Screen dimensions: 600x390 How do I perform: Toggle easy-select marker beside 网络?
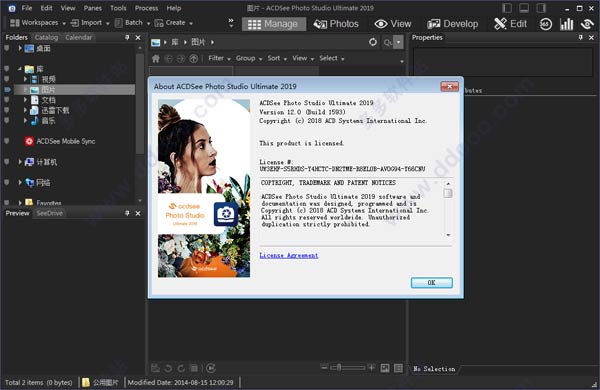pos(7,183)
